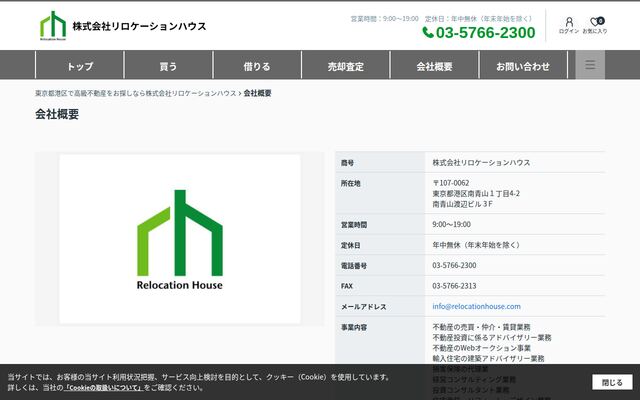Open 買う in the navigation bar

168,66
